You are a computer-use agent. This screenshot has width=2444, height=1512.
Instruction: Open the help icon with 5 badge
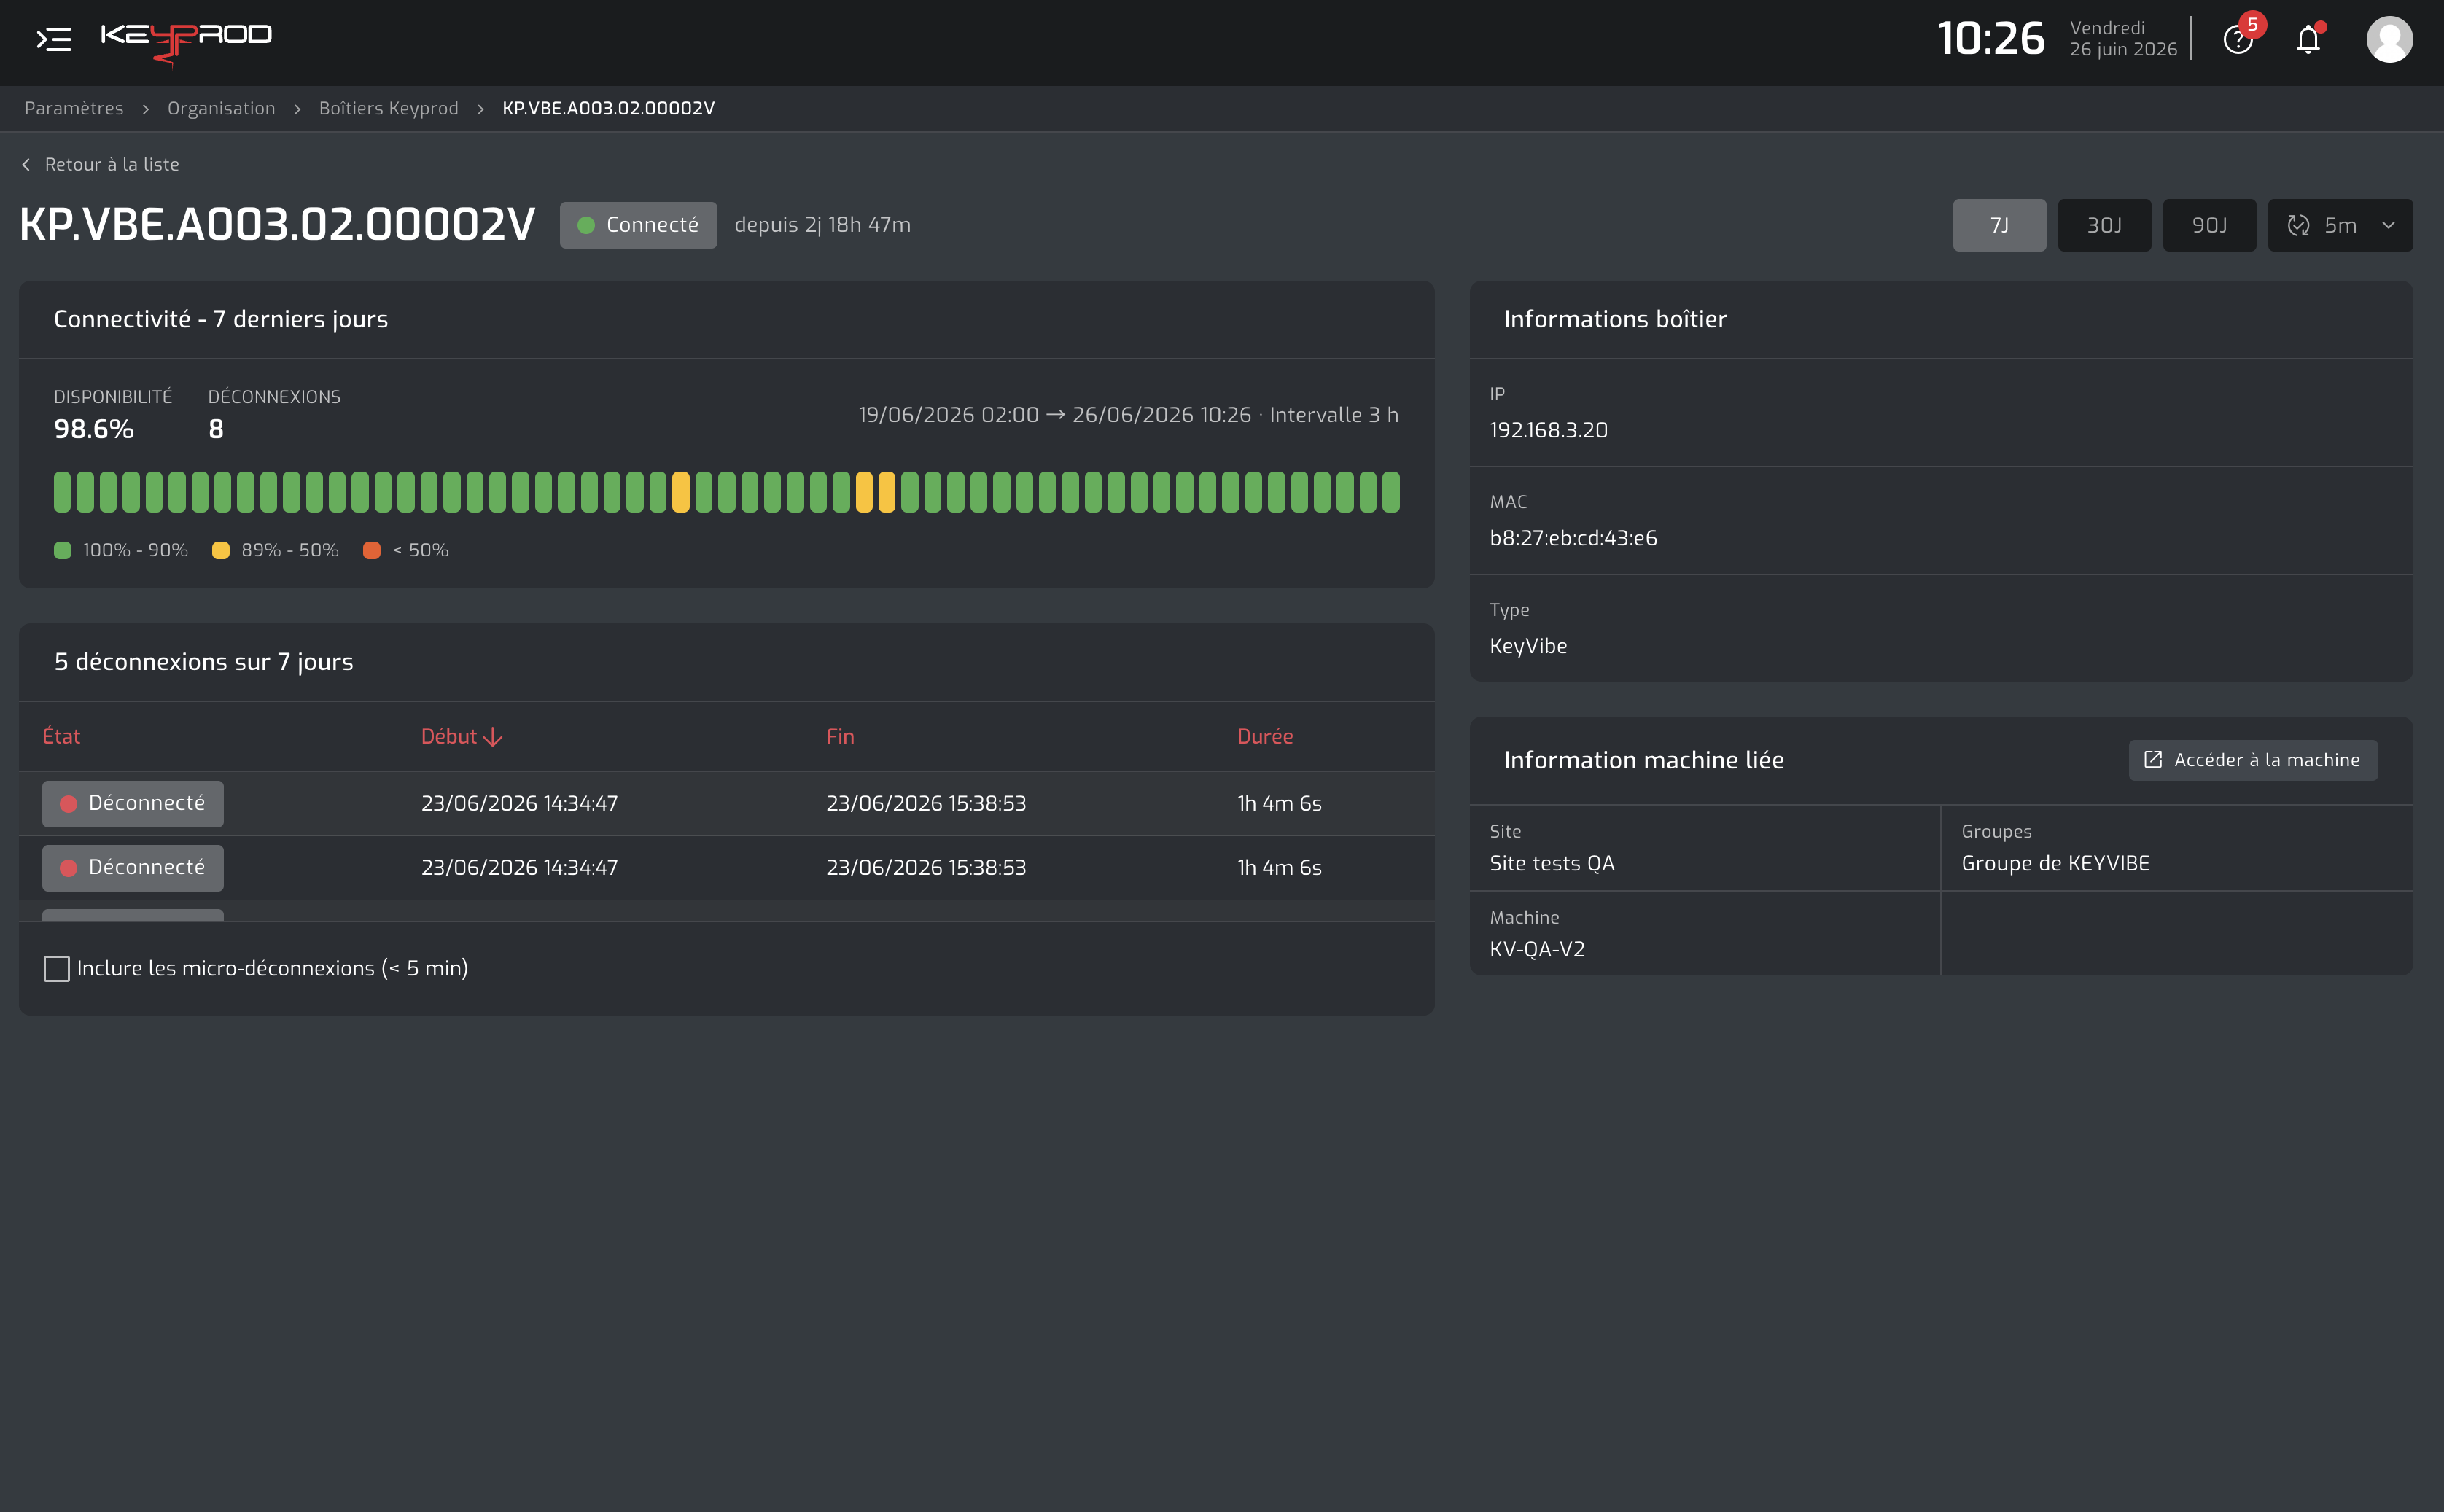click(x=2238, y=39)
